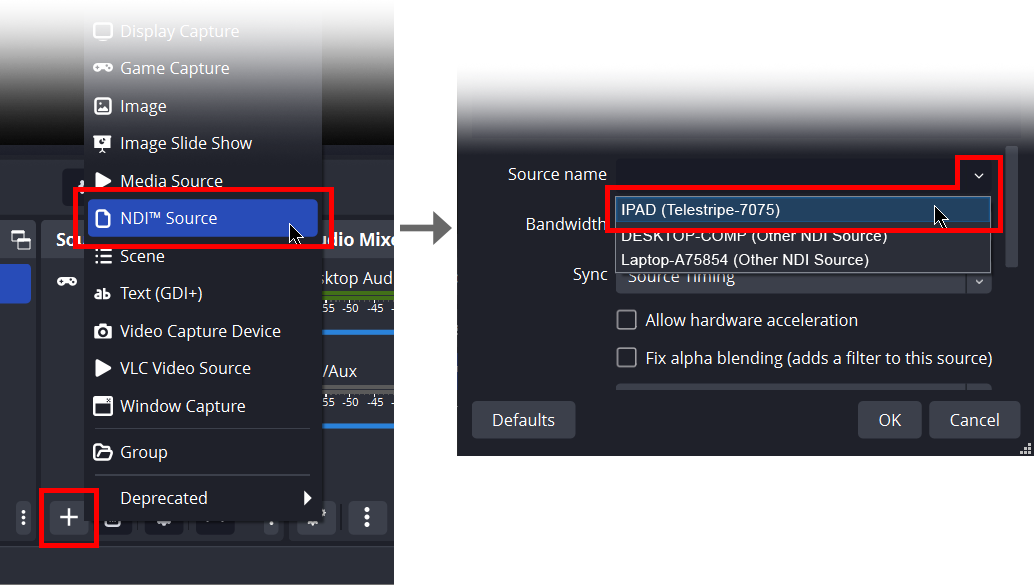Open the Source name dropdown arrow
This screenshot has height=585, width=1034.
point(979,175)
